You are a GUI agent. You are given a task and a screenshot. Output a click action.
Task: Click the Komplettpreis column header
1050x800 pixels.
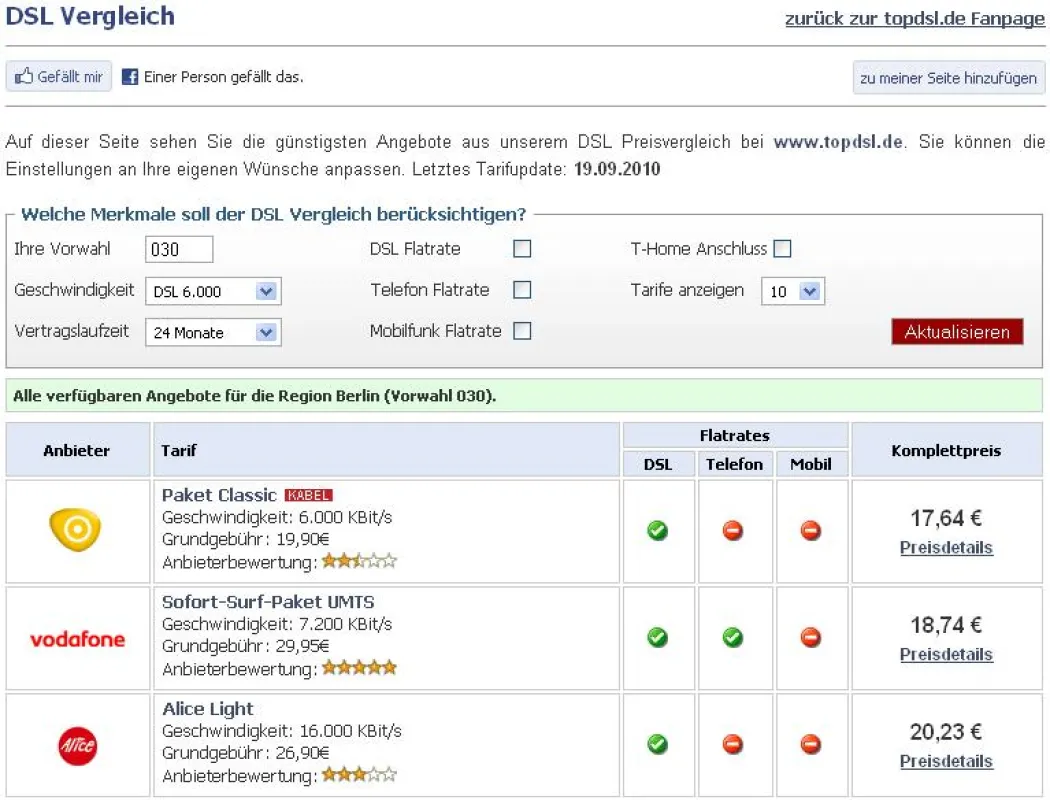pos(946,450)
